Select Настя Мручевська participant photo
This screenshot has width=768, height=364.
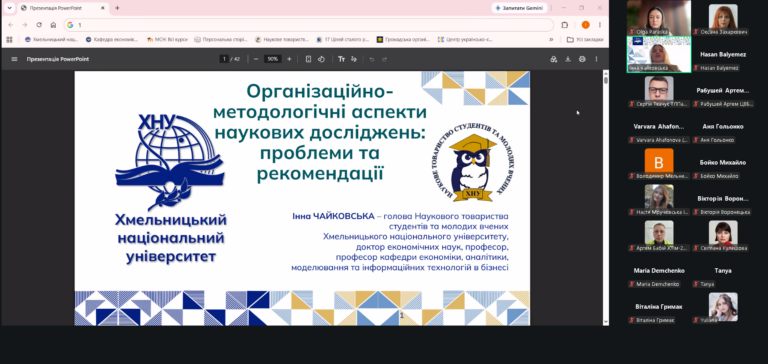click(x=659, y=197)
